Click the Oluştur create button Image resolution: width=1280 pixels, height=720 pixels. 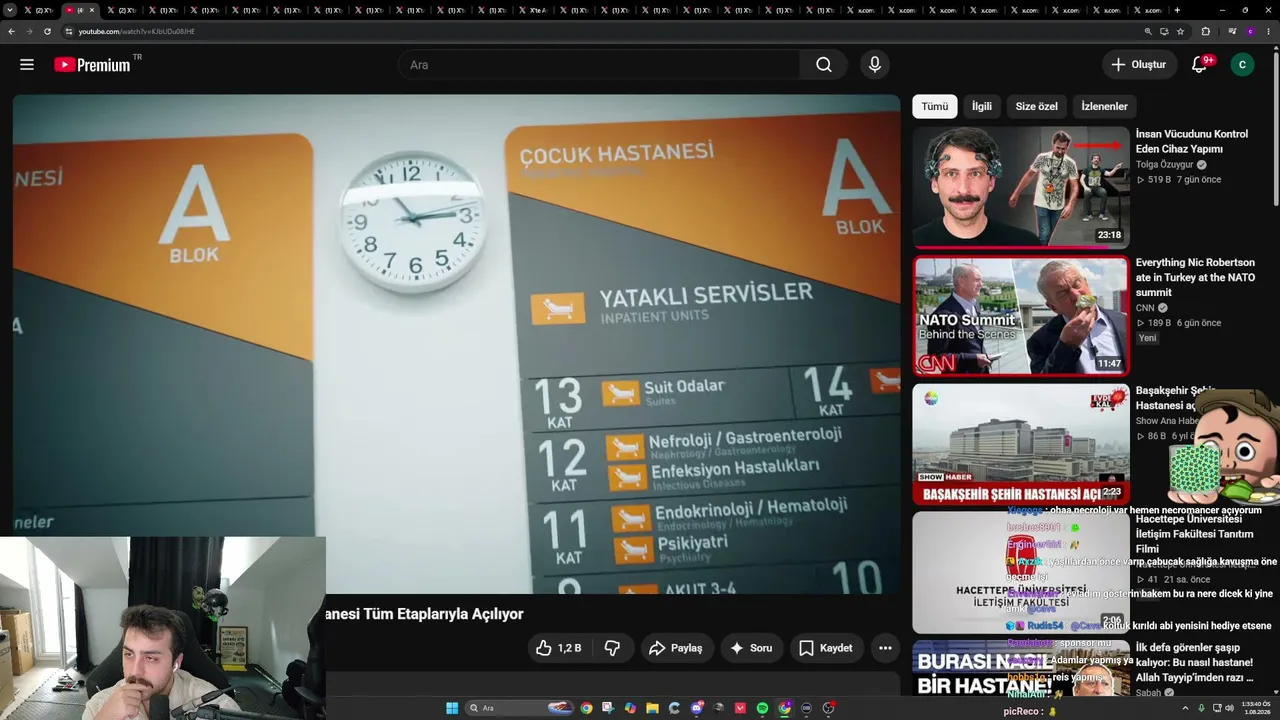pos(1139,65)
